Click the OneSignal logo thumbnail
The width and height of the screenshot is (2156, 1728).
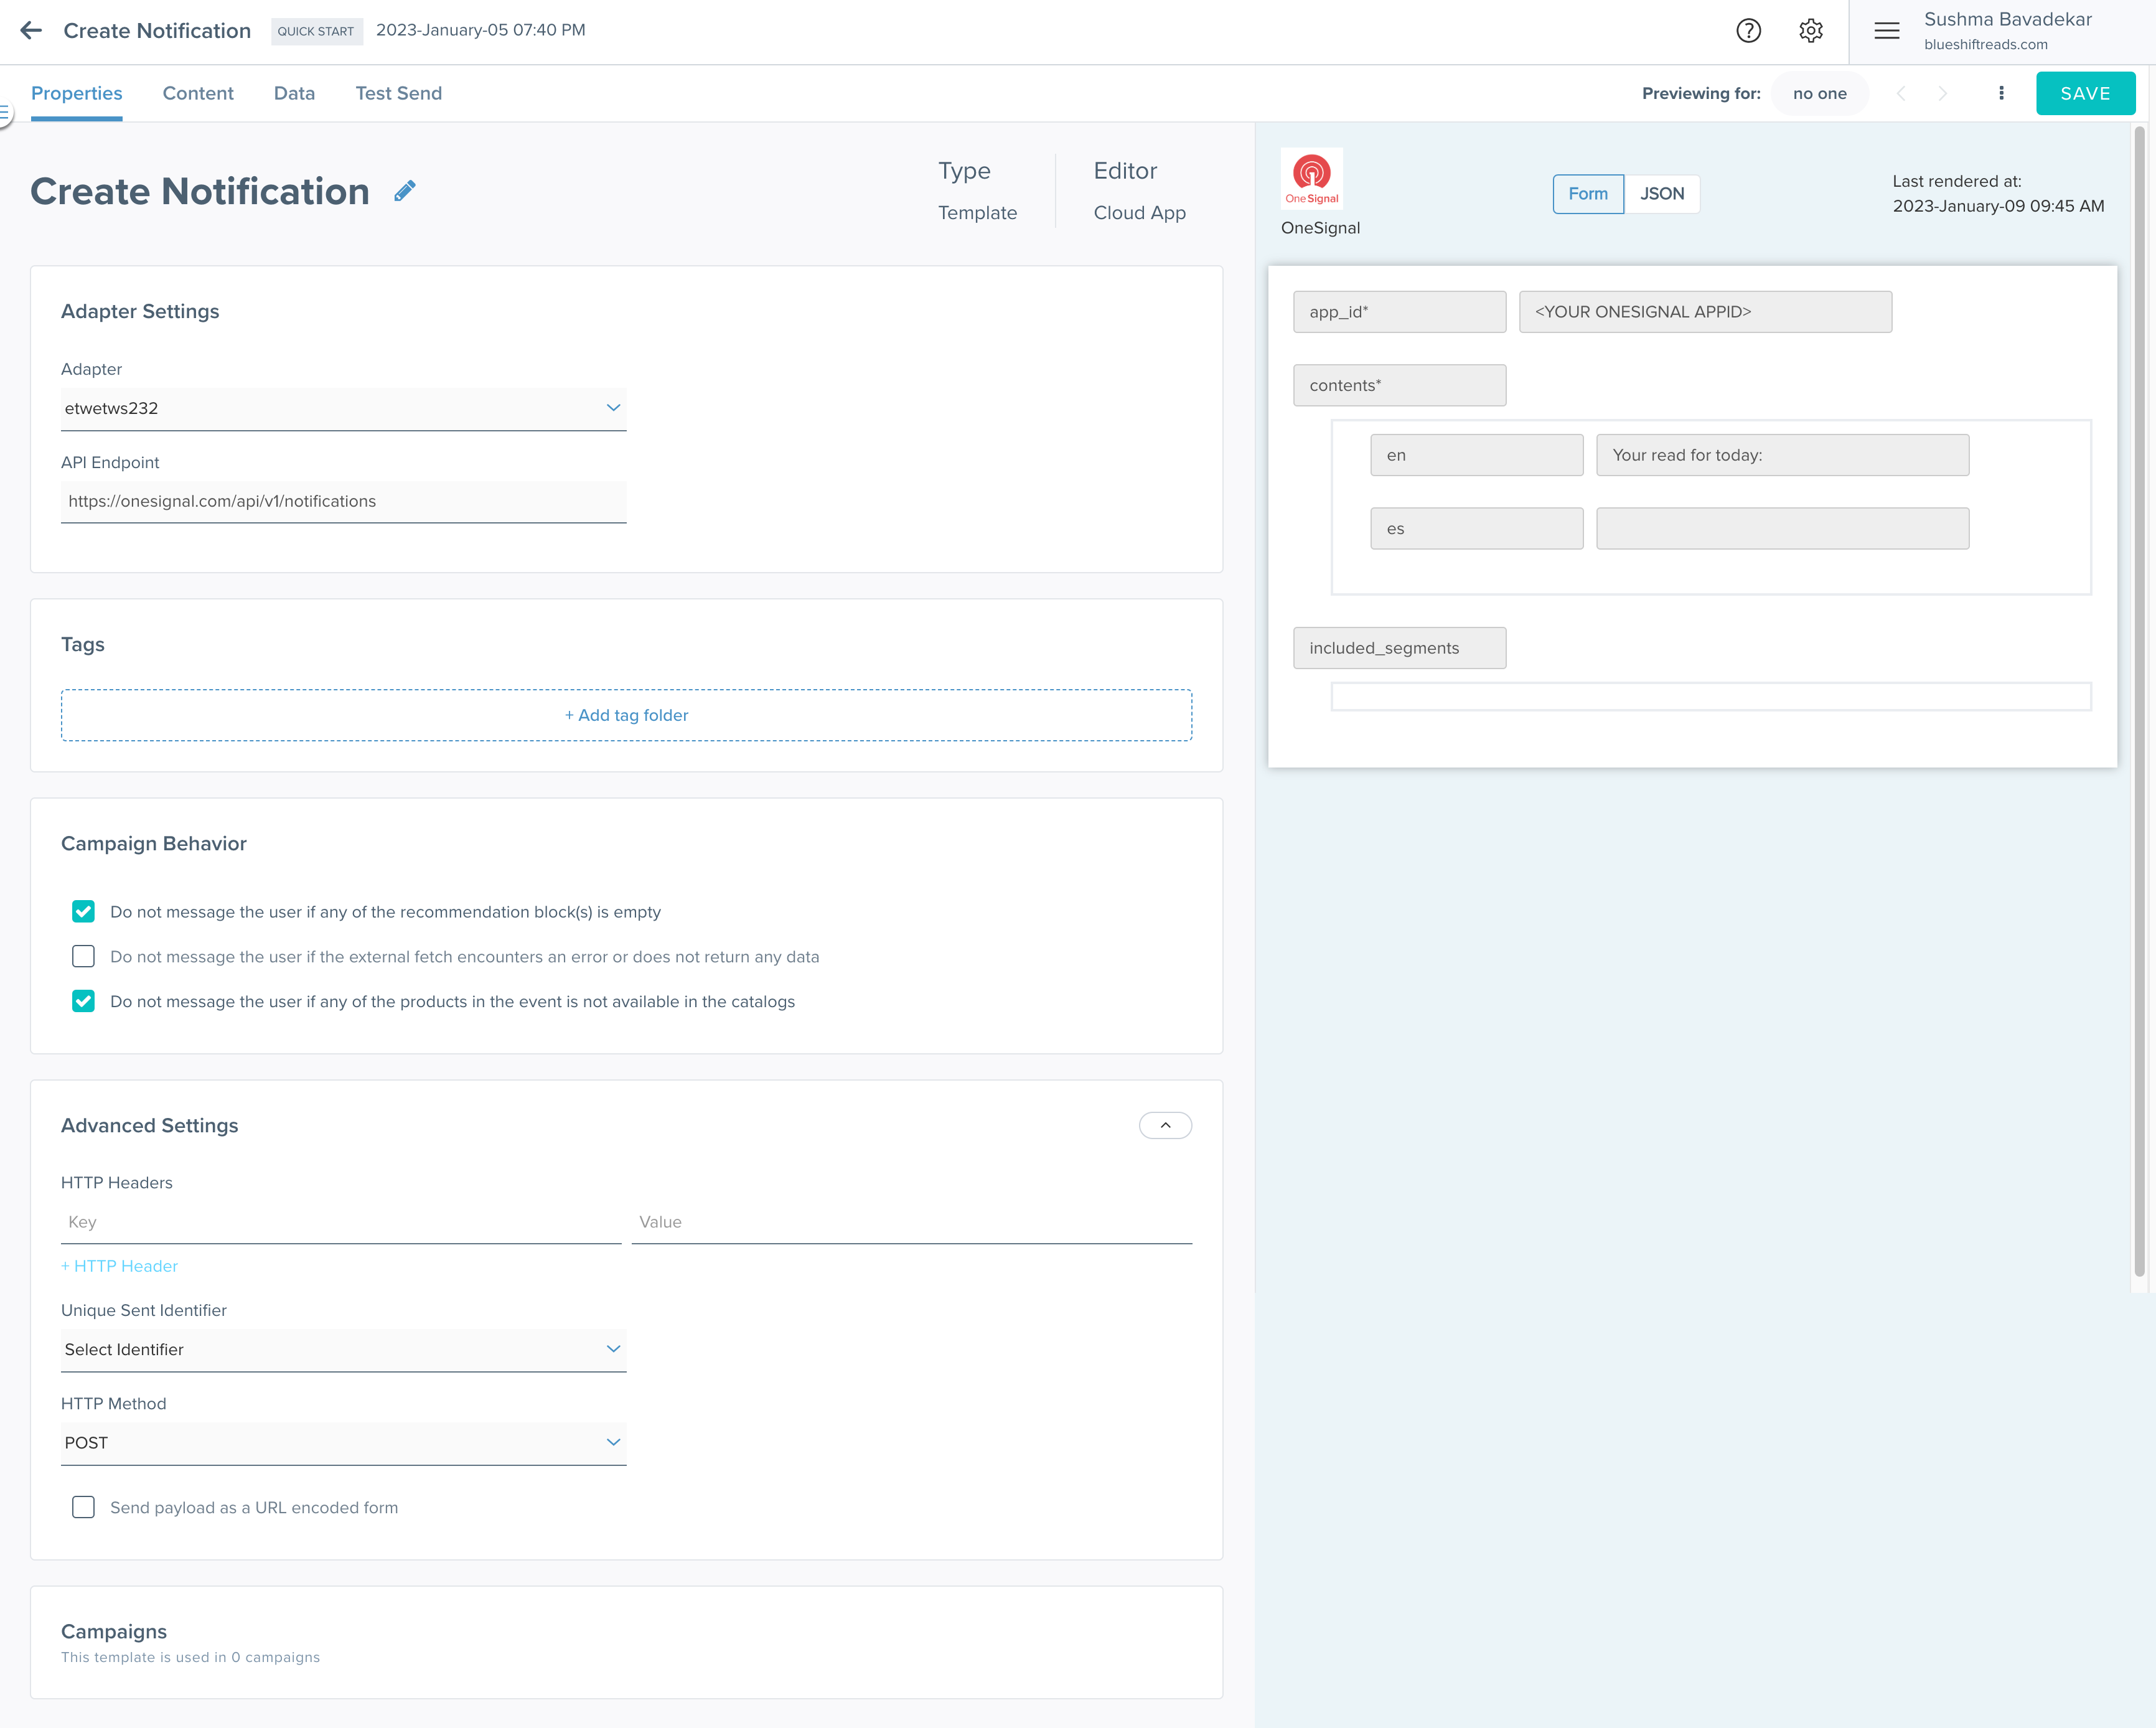1311,178
